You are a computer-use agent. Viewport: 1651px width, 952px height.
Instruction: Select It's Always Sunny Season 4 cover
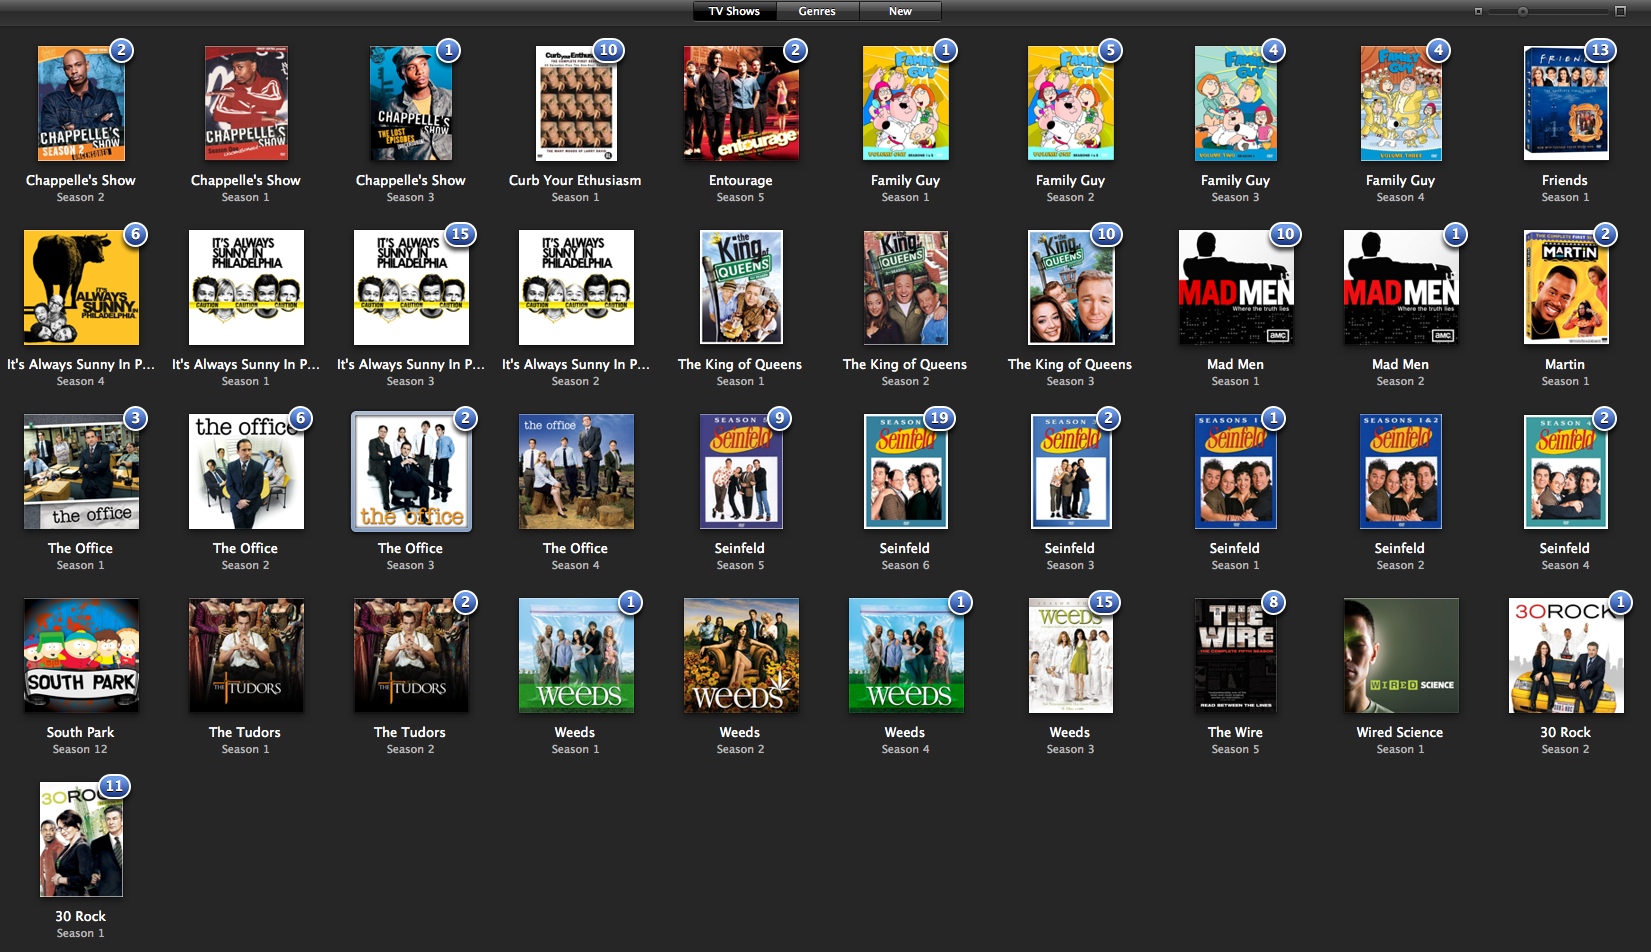[81, 287]
